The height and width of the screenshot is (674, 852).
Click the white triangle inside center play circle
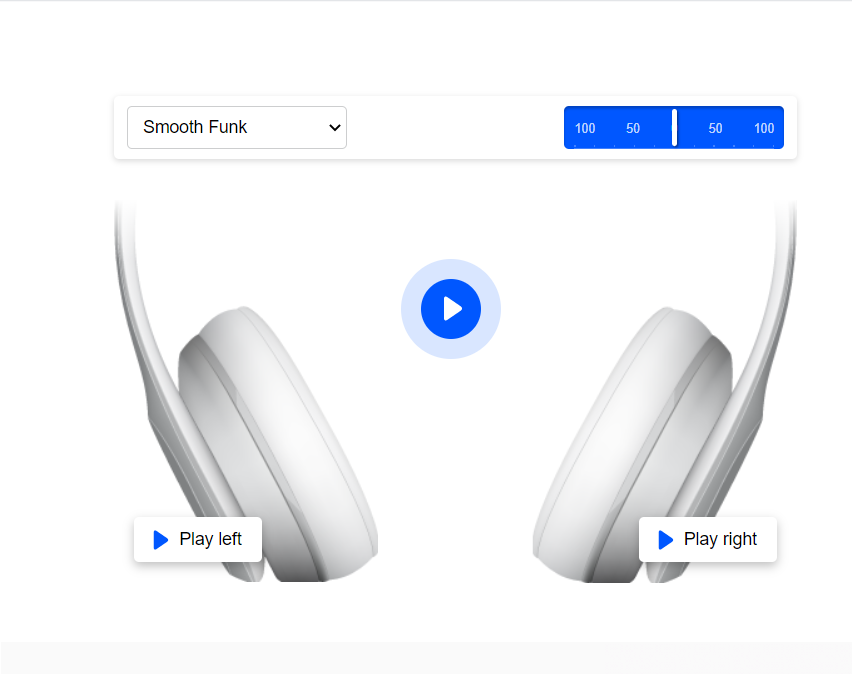452,309
